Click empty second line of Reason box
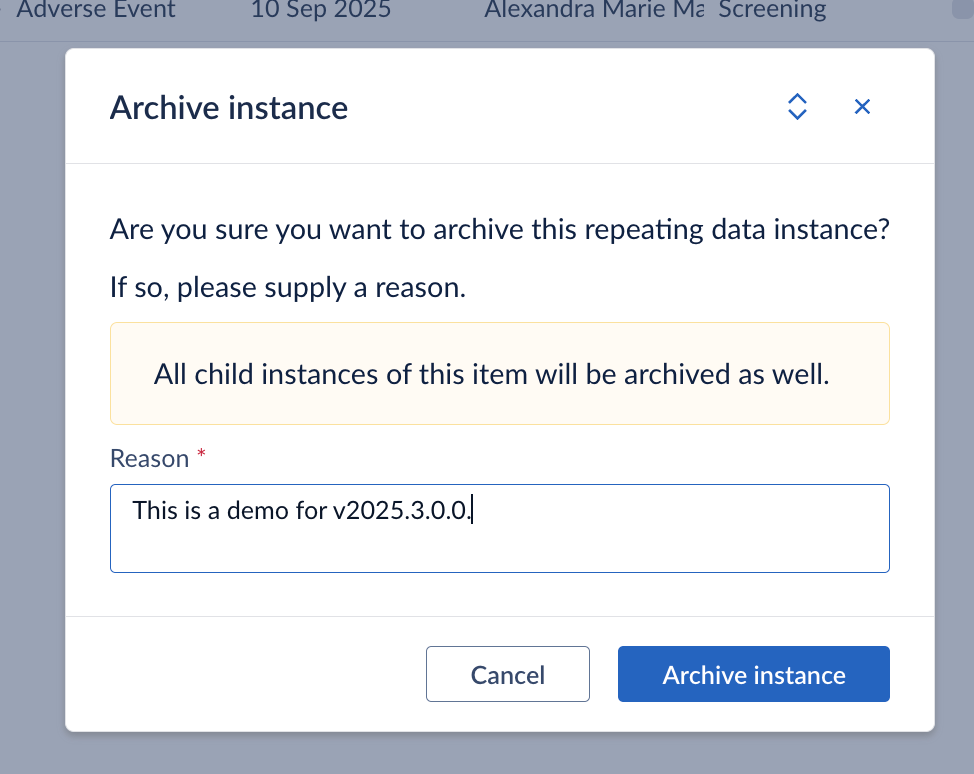Viewport: 974px width, 774px height. tap(498, 549)
